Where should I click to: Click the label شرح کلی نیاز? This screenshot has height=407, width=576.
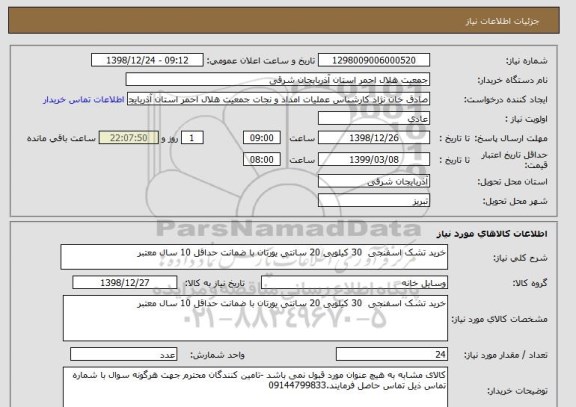tap(520, 258)
